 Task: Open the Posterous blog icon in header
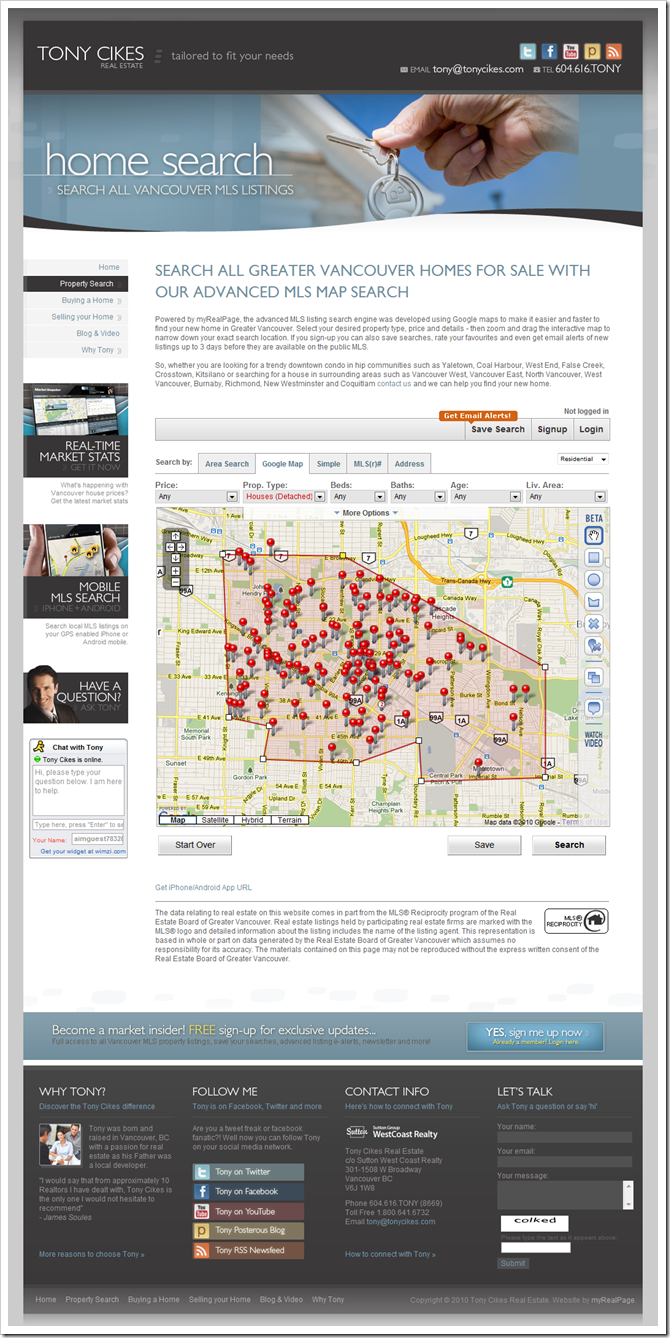(592, 52)
